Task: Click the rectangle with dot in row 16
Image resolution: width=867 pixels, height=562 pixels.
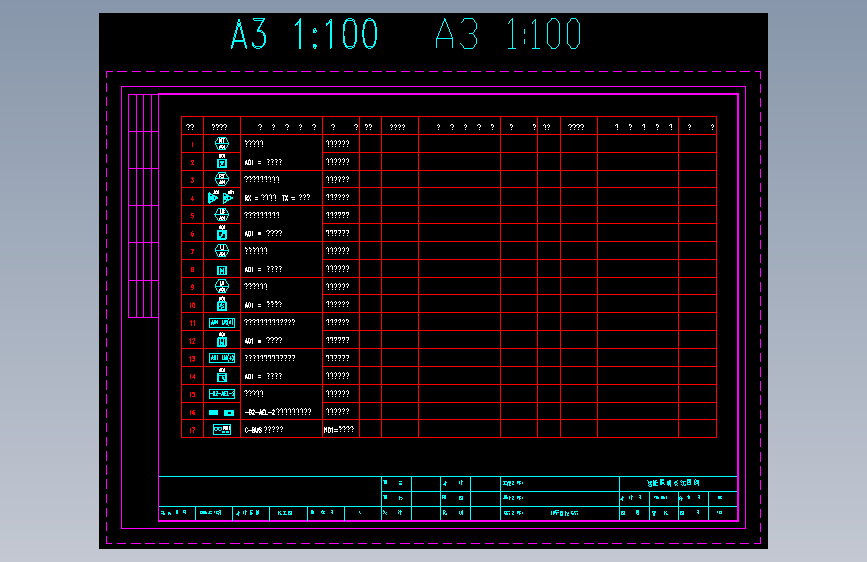Action: coord(229,413)
